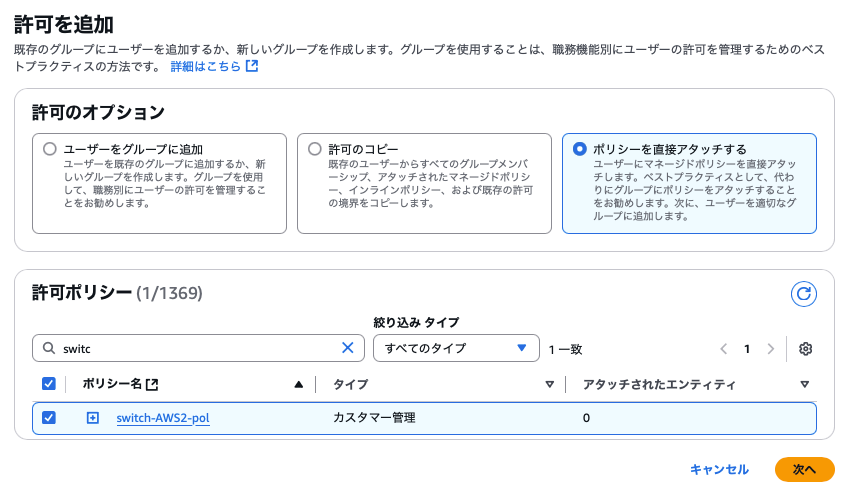Go to previous page arrow
Screen dimensions: 844x504
click(x=723, y=349)
